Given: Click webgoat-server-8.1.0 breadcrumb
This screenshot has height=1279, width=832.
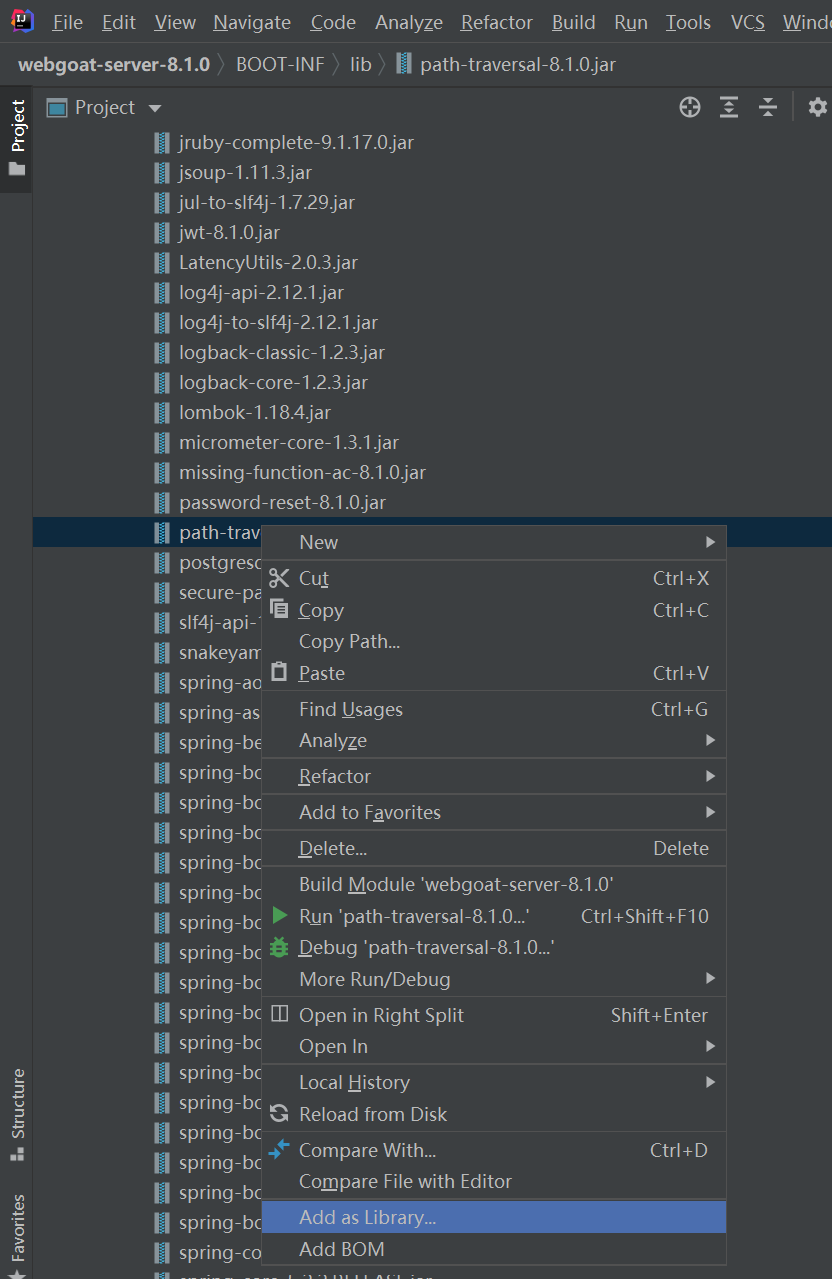Looking at the screenshot, I should click(x=114, y=65).
